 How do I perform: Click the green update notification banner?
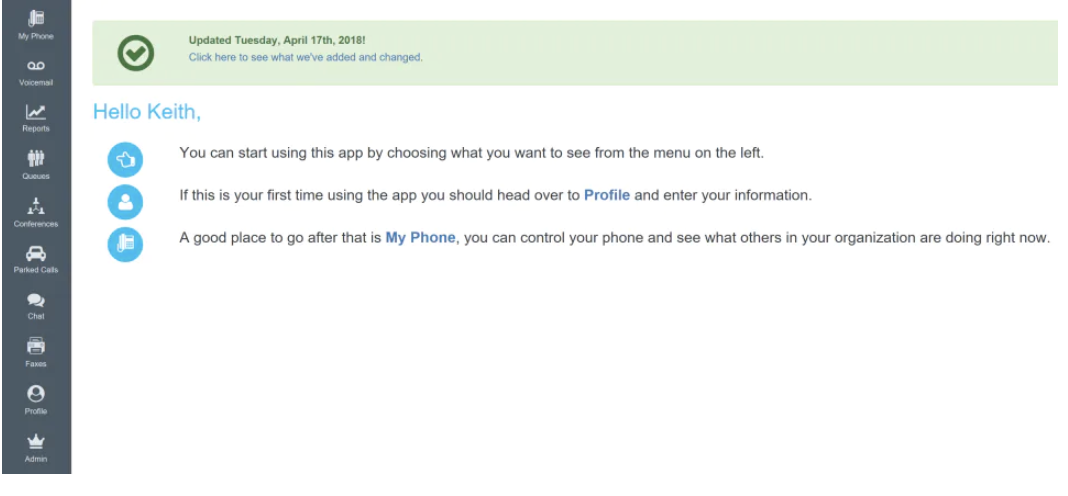point(700,52)
